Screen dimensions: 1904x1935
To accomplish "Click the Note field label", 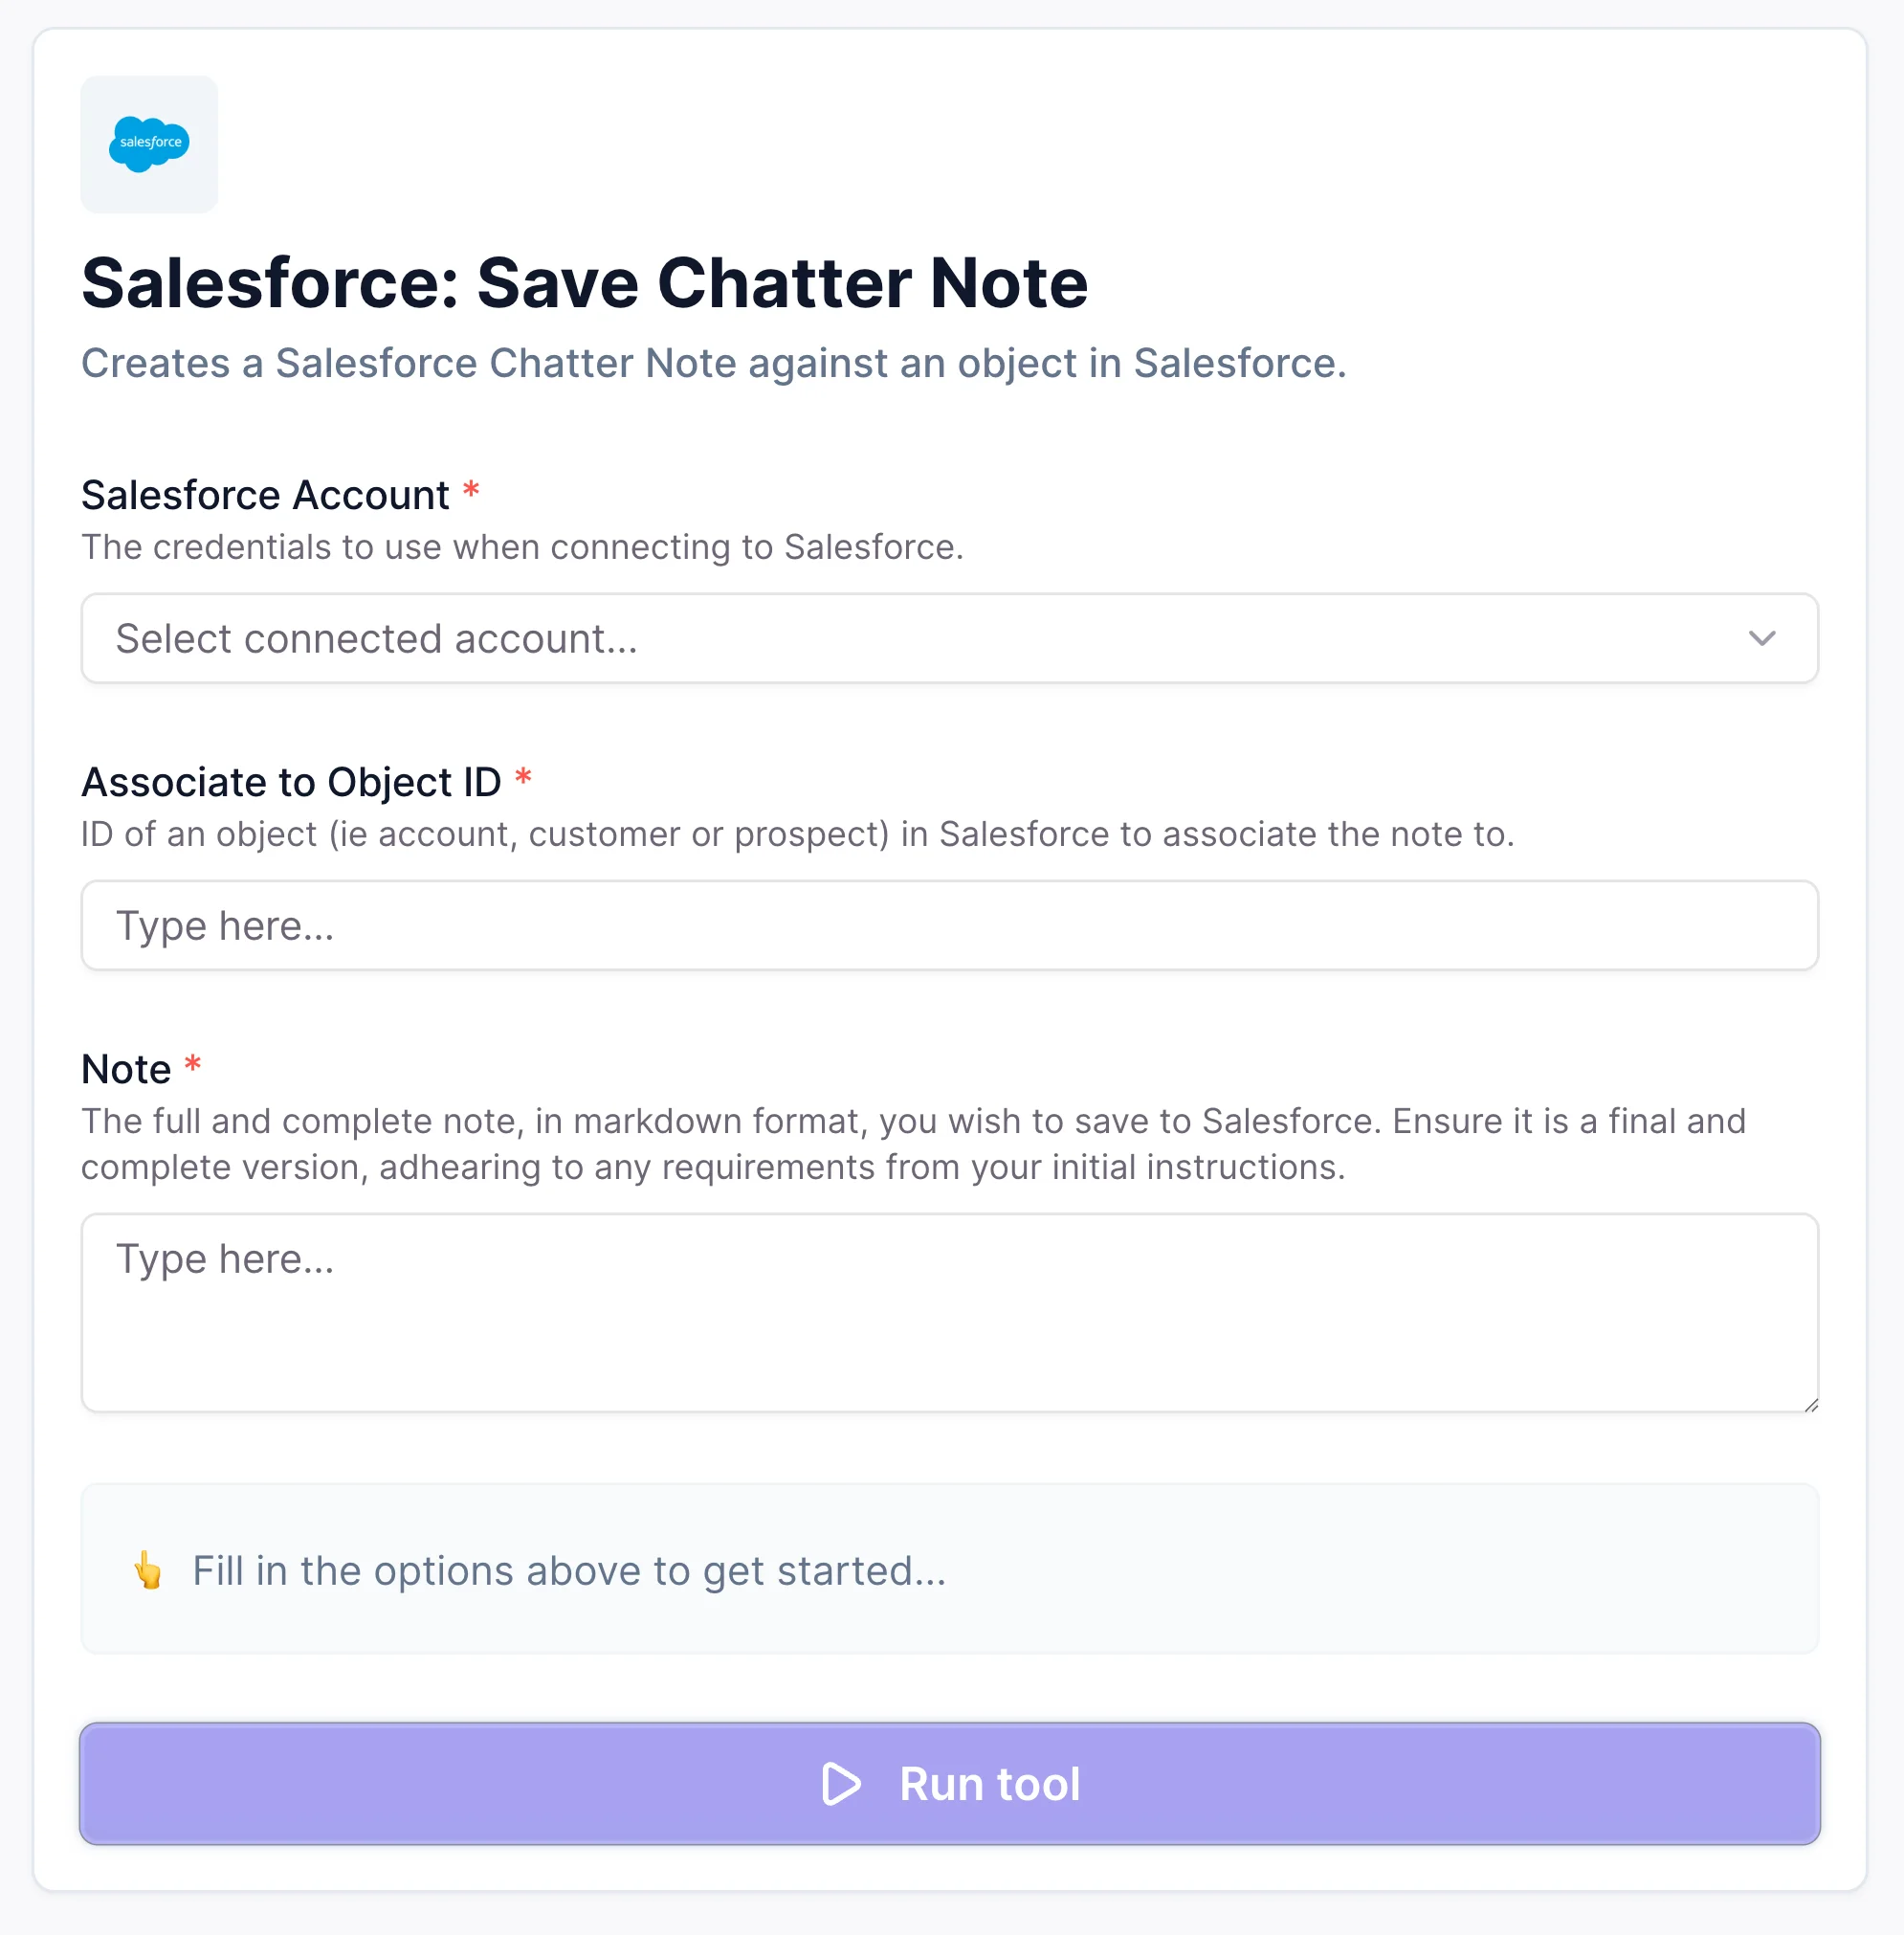I will [x=126, y=1069].
